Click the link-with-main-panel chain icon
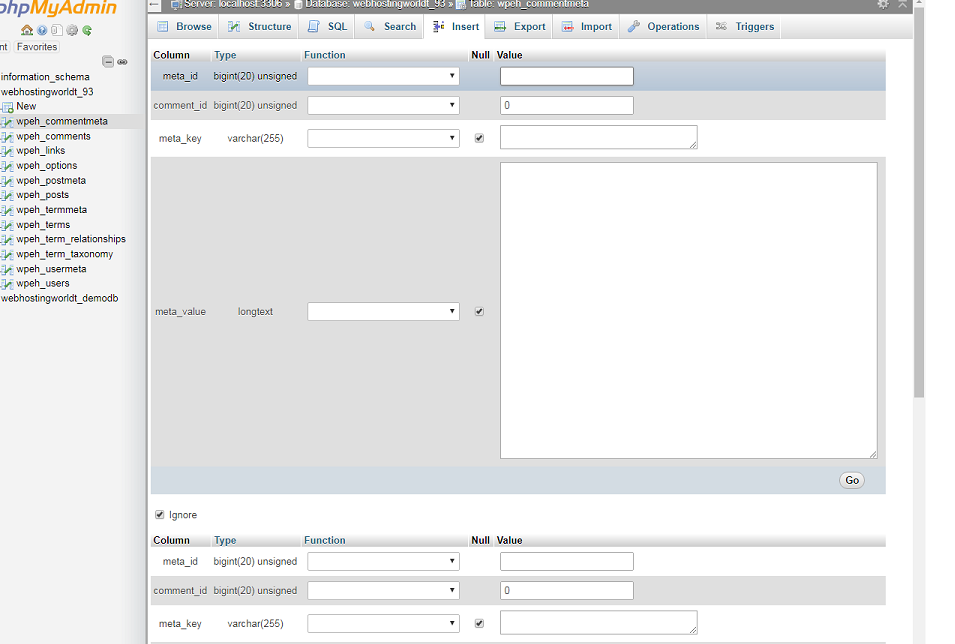955x644 pixels. click(122, 62)
